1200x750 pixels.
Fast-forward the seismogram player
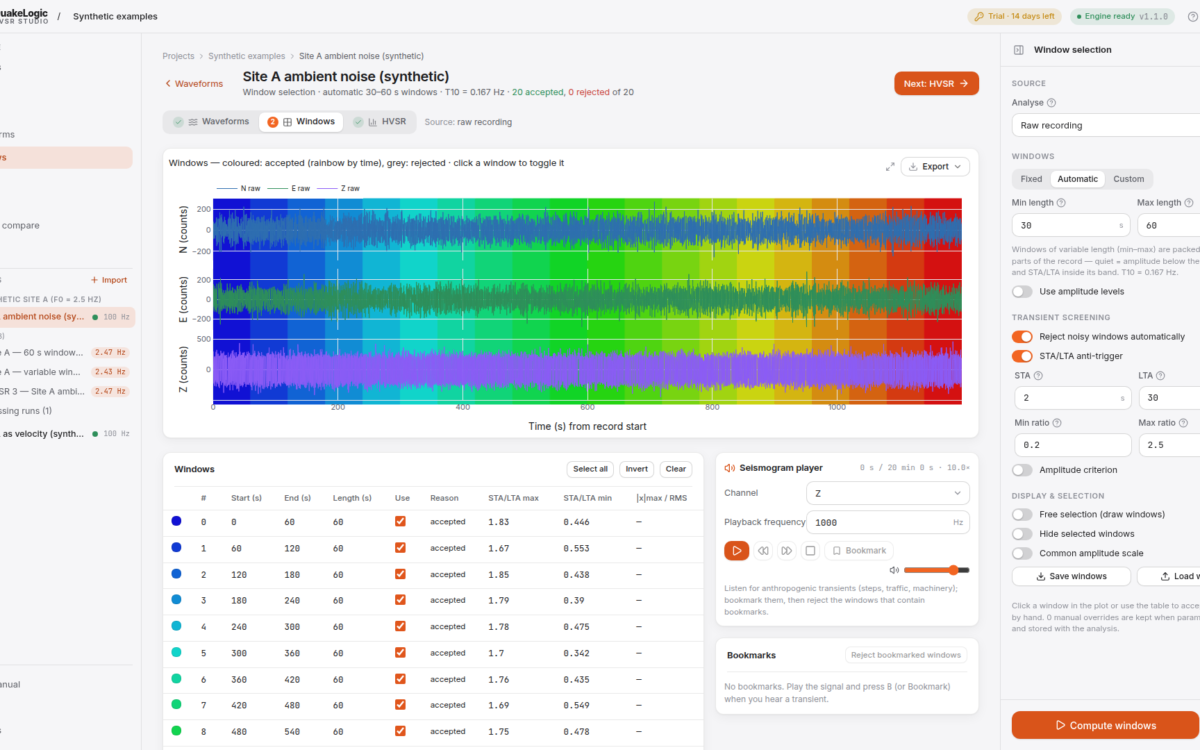point(787,550)
